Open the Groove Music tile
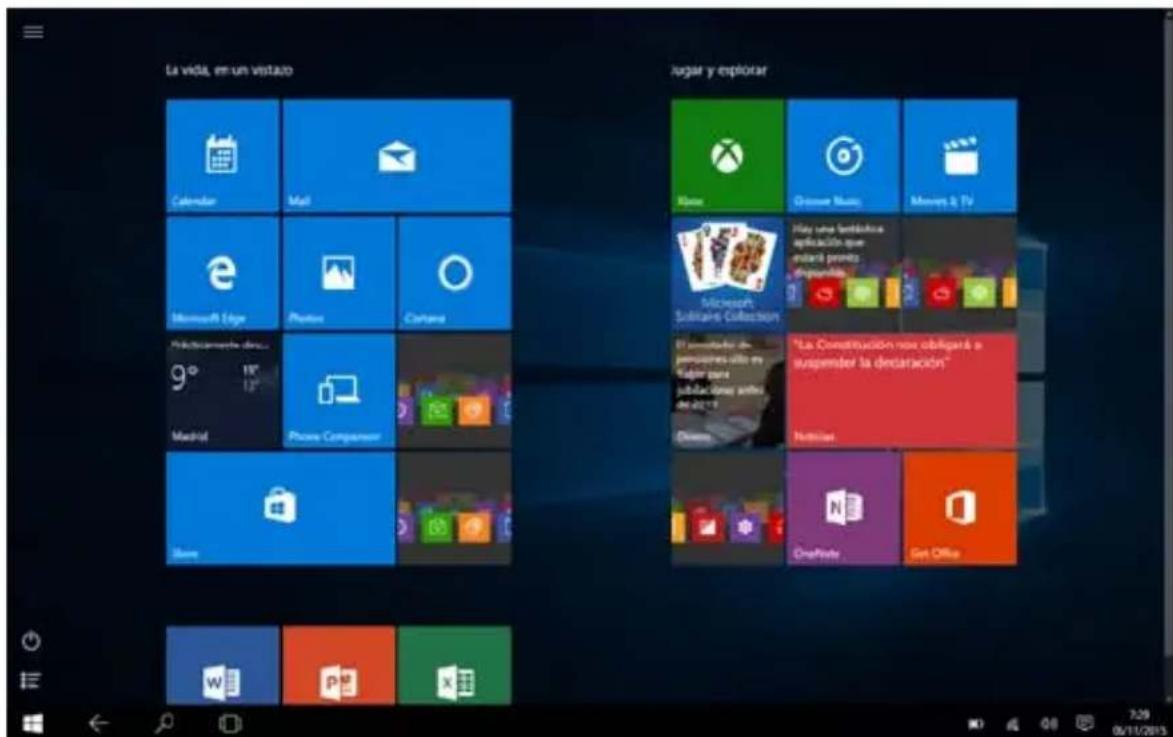 [843, 155]
